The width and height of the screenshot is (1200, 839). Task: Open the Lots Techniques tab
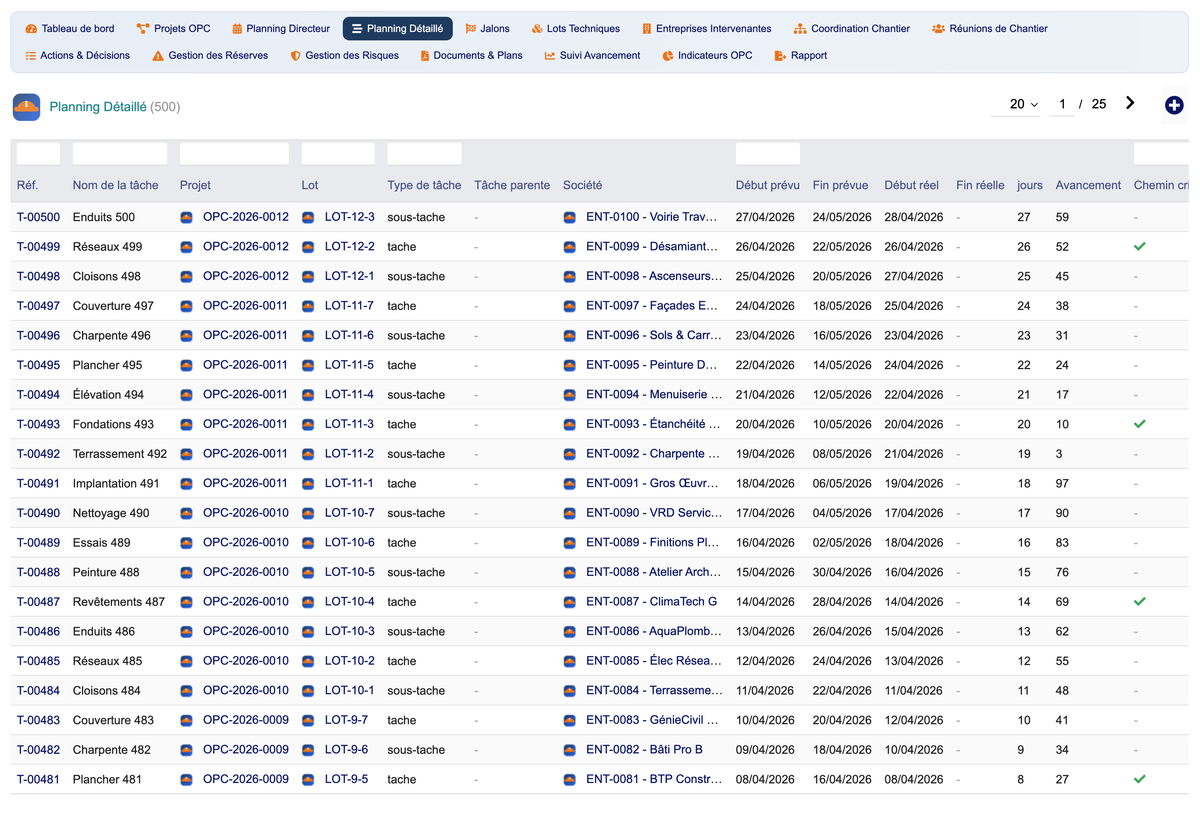pyautogui.click(x=576, y=29)
